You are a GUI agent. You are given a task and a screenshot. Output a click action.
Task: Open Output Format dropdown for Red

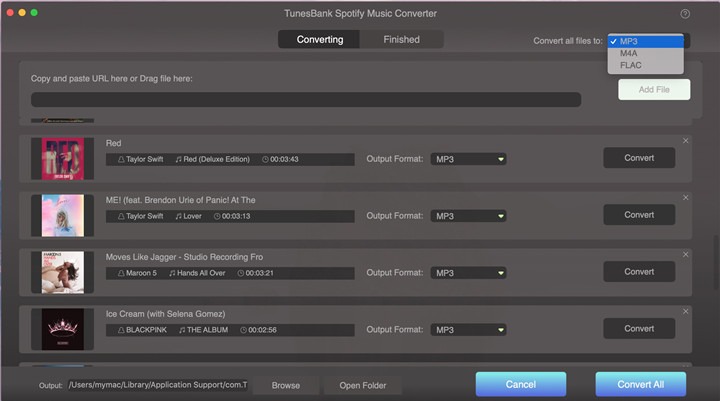click(x=468, y=159)
